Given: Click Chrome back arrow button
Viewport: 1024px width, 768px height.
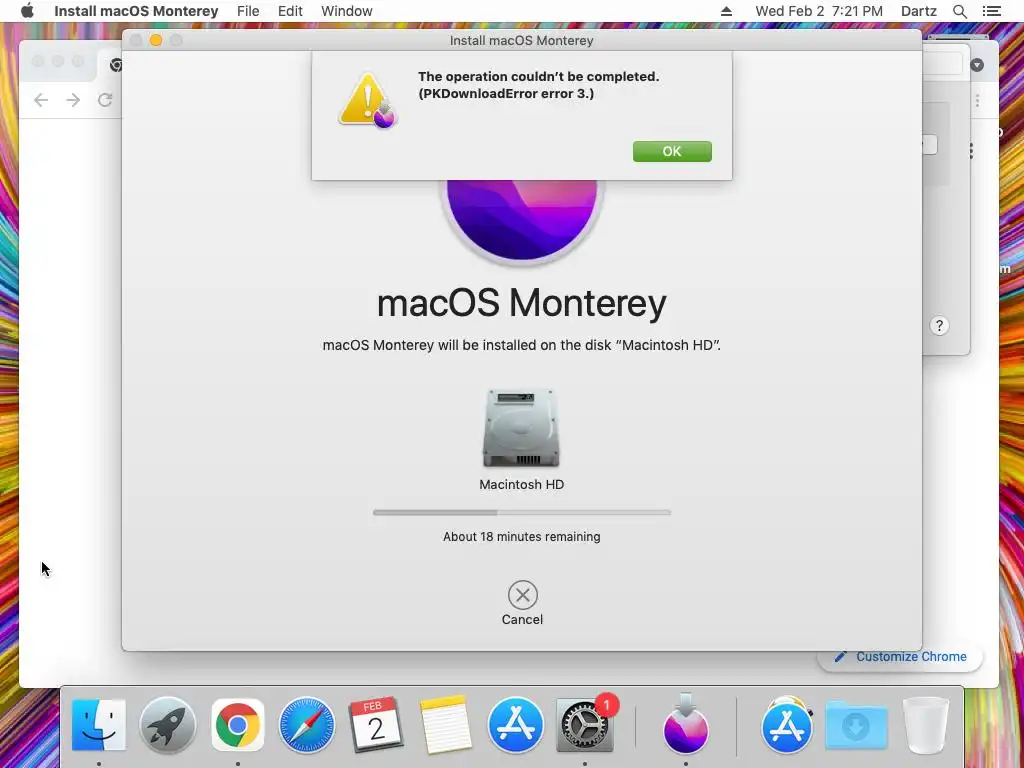Looking at the screenshot, I should coord(40,100).
